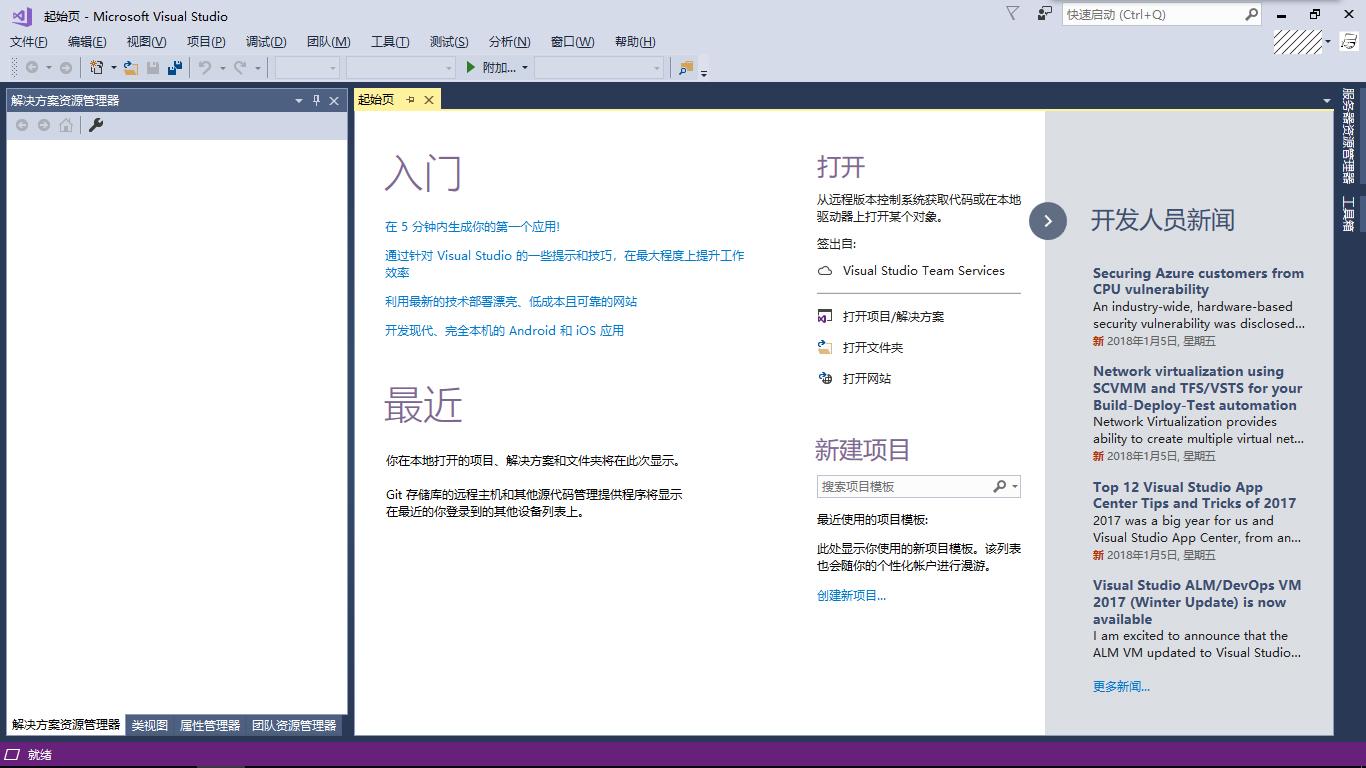
Task: Open link 开发现代、完全本机的 Android 和 iOS 应用
Action: (x=504, y=331)
